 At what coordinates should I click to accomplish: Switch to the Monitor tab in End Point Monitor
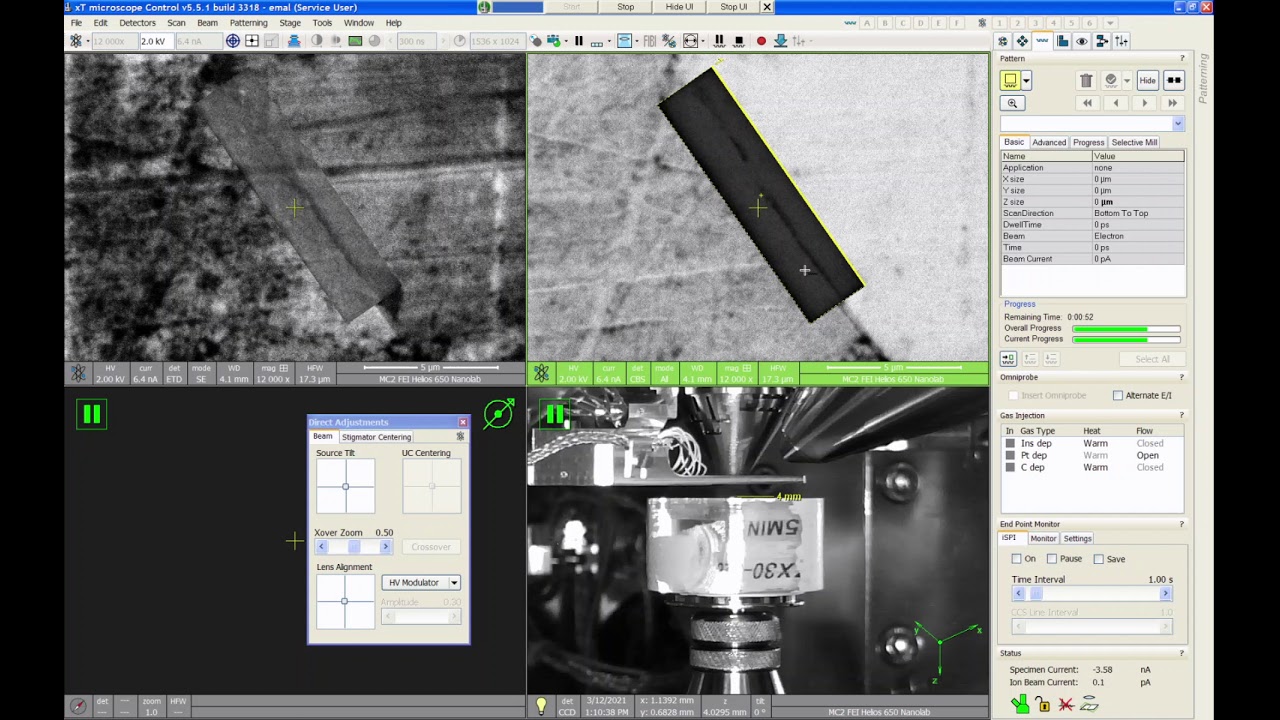click(1043, 538)
